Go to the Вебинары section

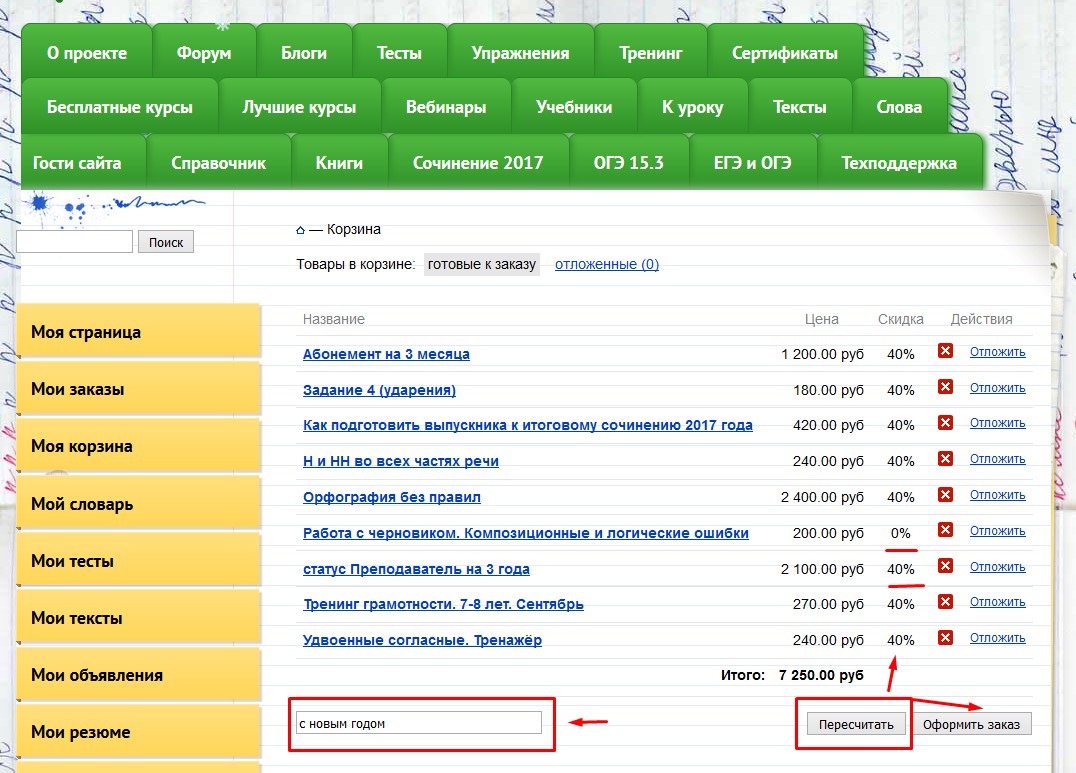pyautogui.click(x=446, y=108)
